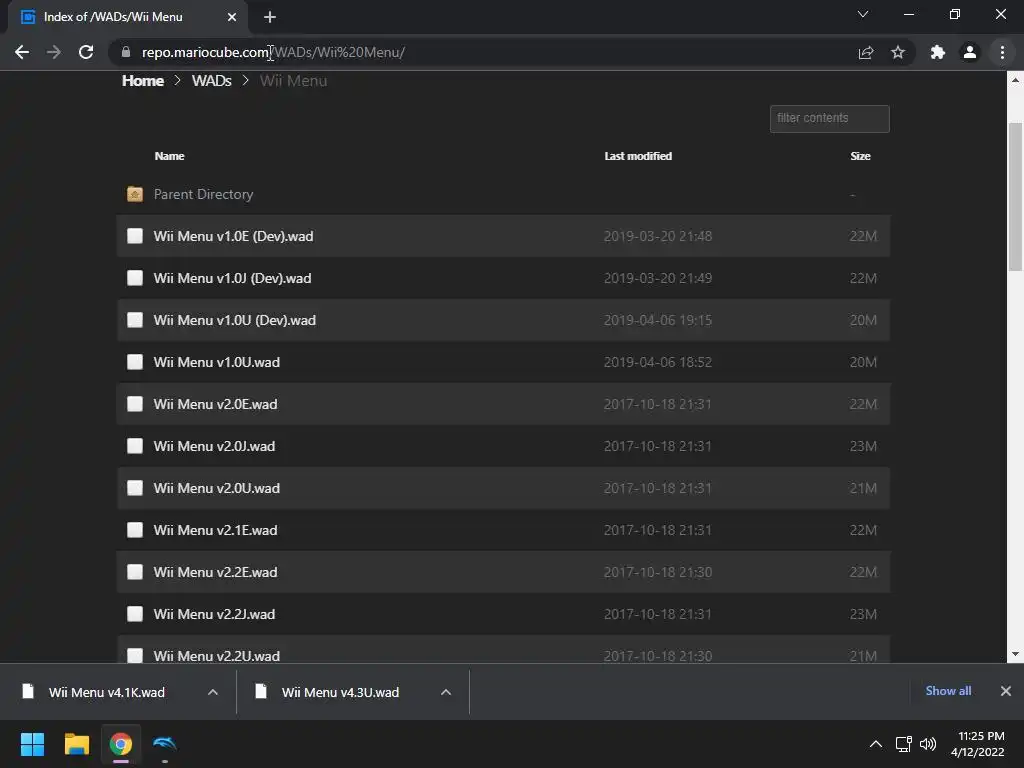This screenshot has width=1024, height=768.
Task: Sort by Last modified column header
Action: pos(638,156)
